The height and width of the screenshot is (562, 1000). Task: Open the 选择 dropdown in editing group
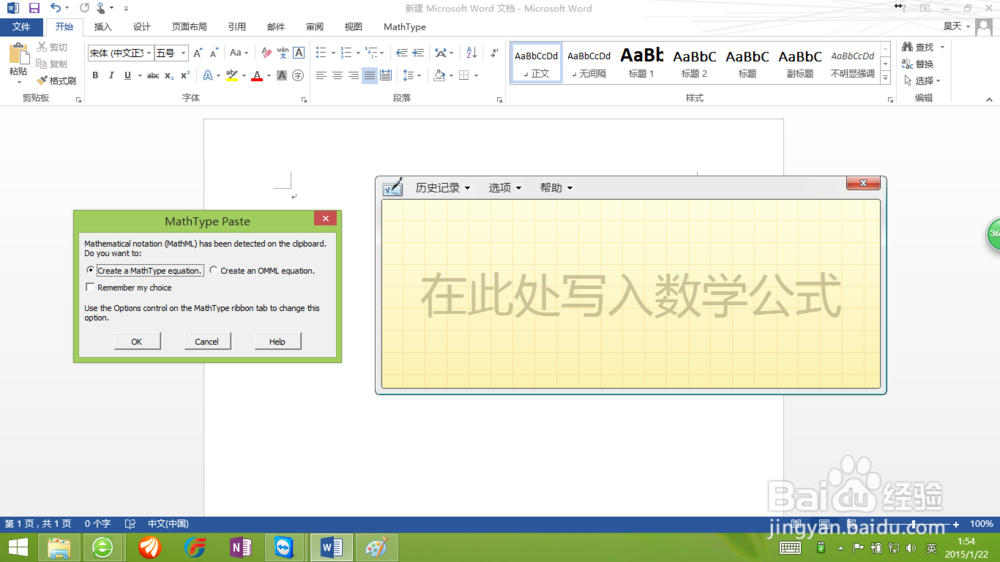[923, 81]
